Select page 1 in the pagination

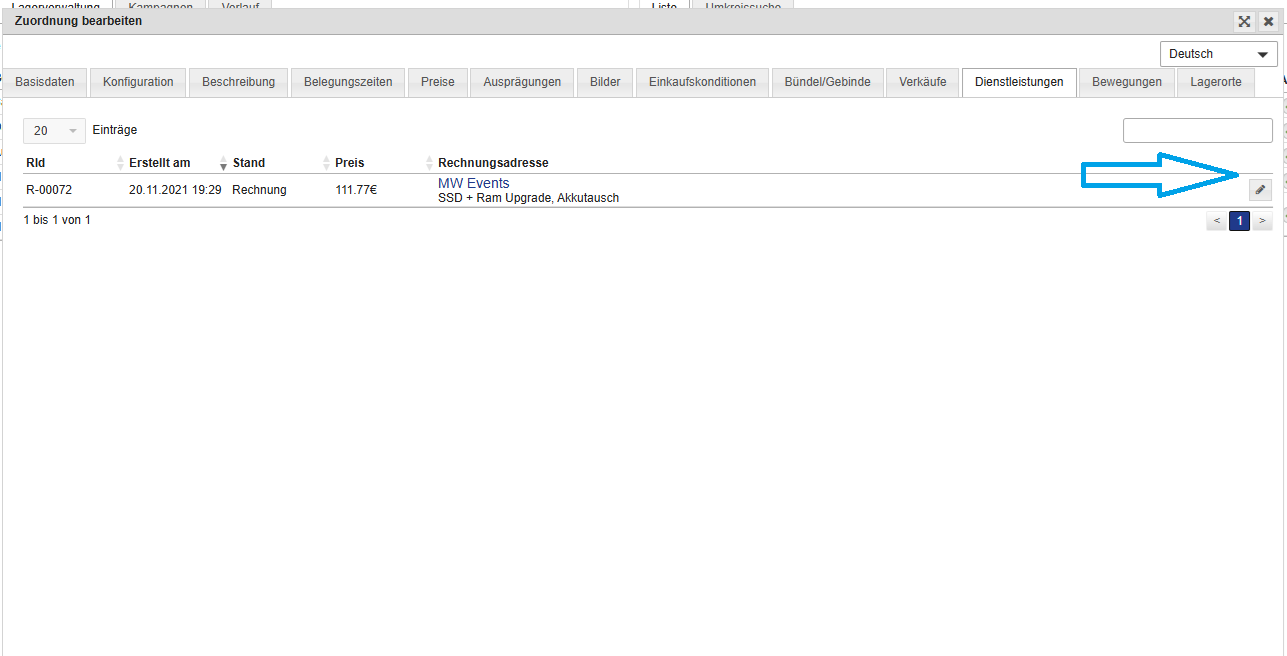(x=1239, y=221)
